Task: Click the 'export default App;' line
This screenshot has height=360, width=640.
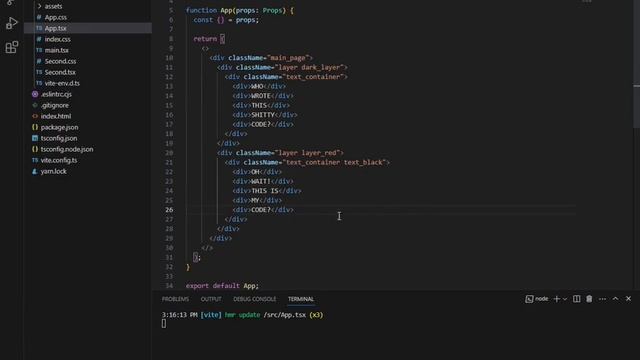Action: 222,286
